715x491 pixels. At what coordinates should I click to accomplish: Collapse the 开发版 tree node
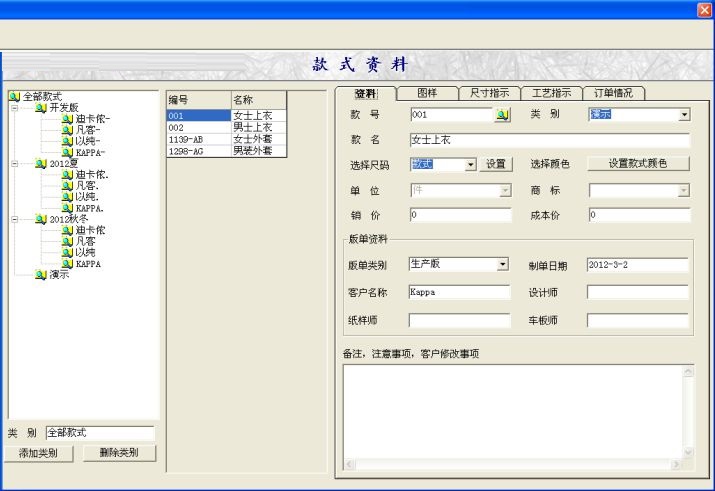click(15, 108)
